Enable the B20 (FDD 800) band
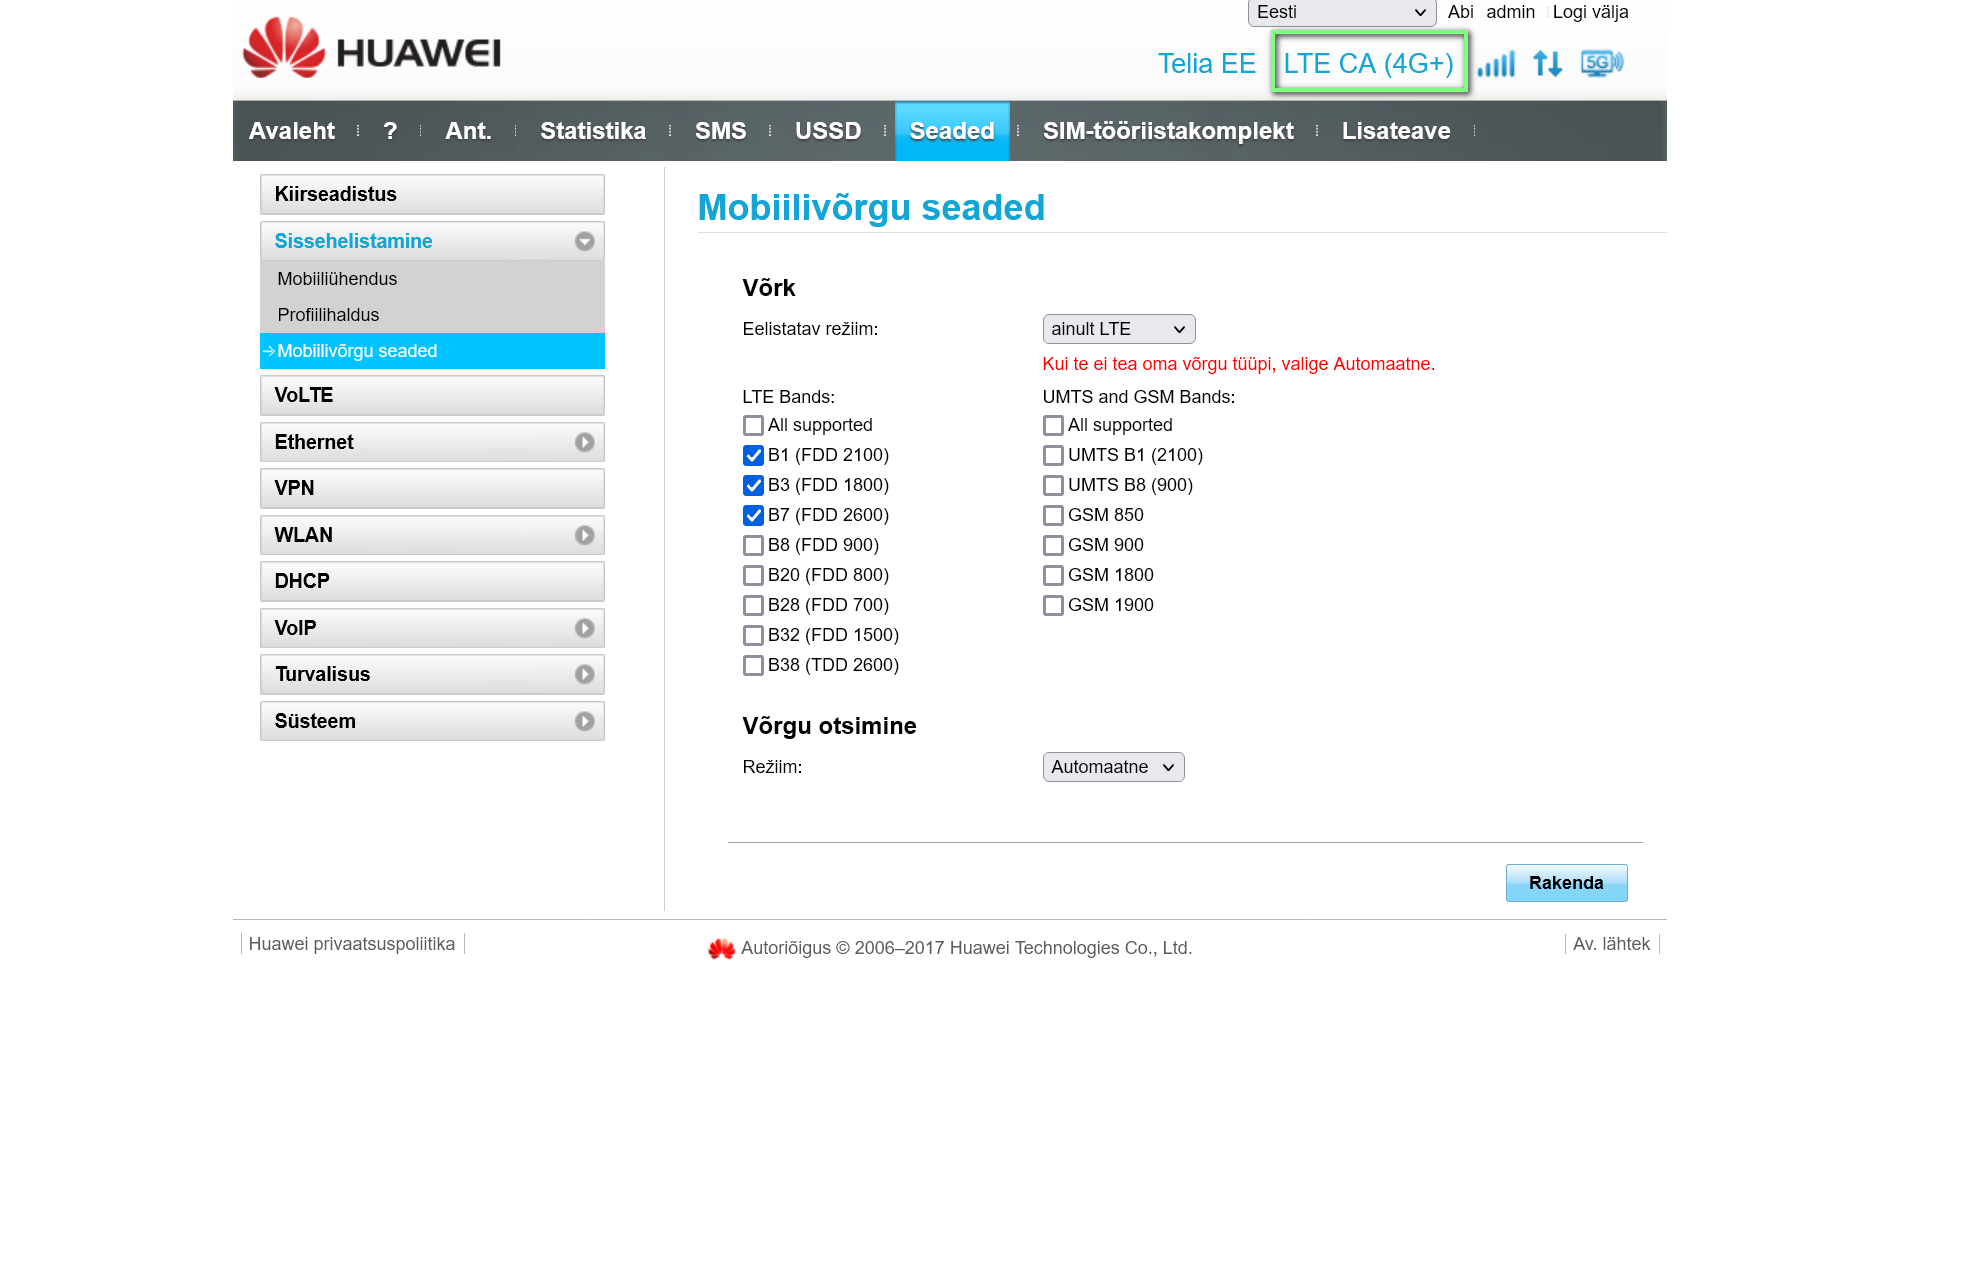Viewport: 1962px width, 1270px height. (753, 575)
